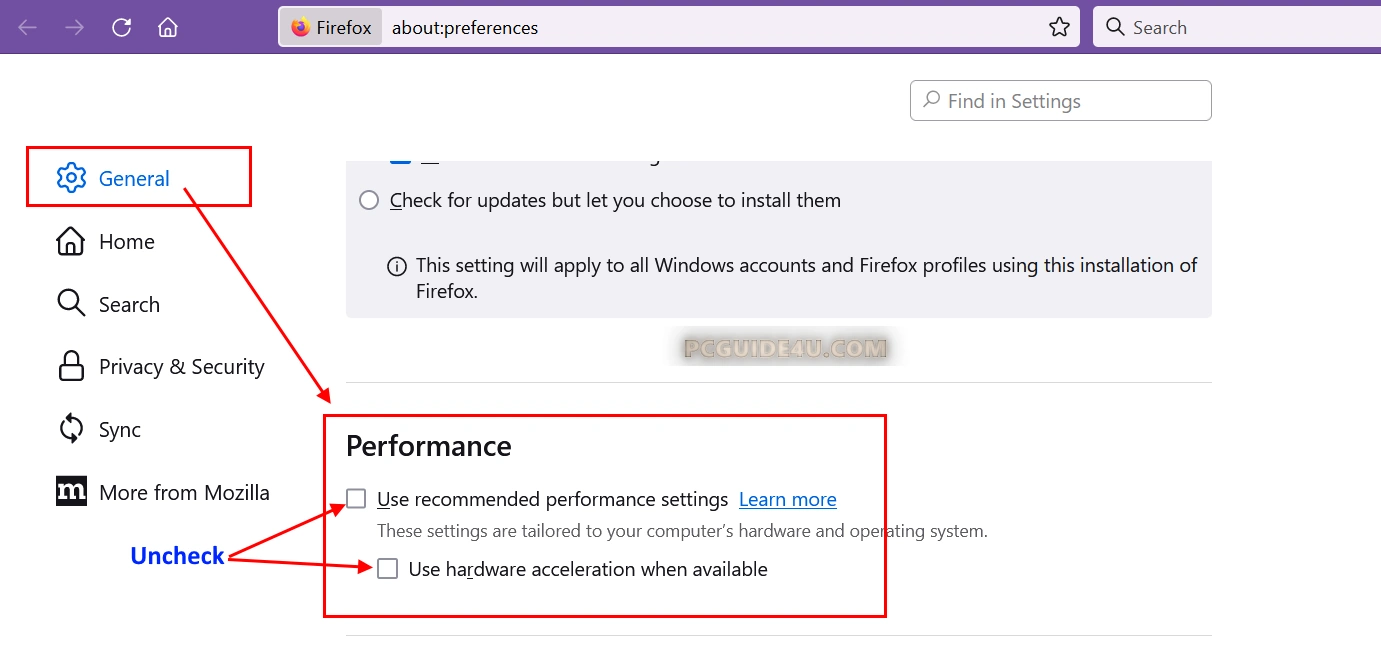The image size is (1381, 647).
Task: Click the browser forward arrow
Action: 74,27
